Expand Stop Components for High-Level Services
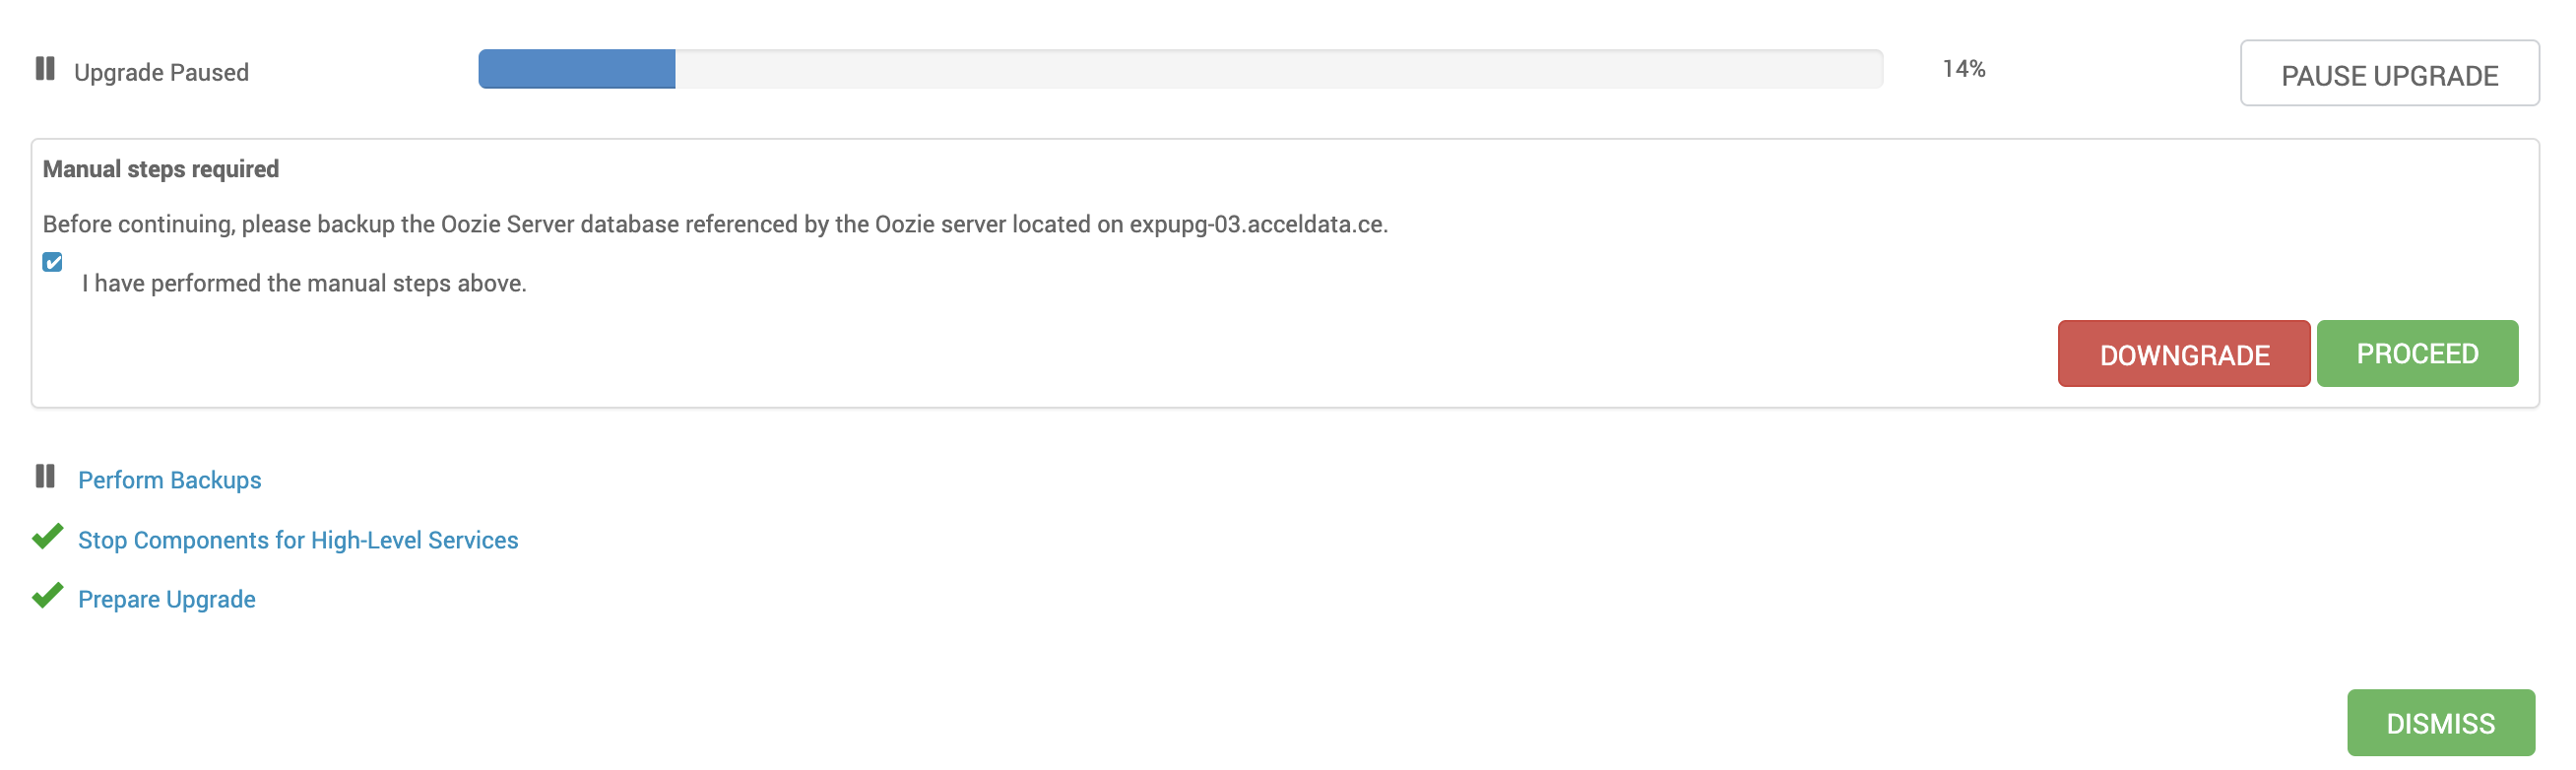The height and width of the screenshot is (770, 2576). point(298,540)
